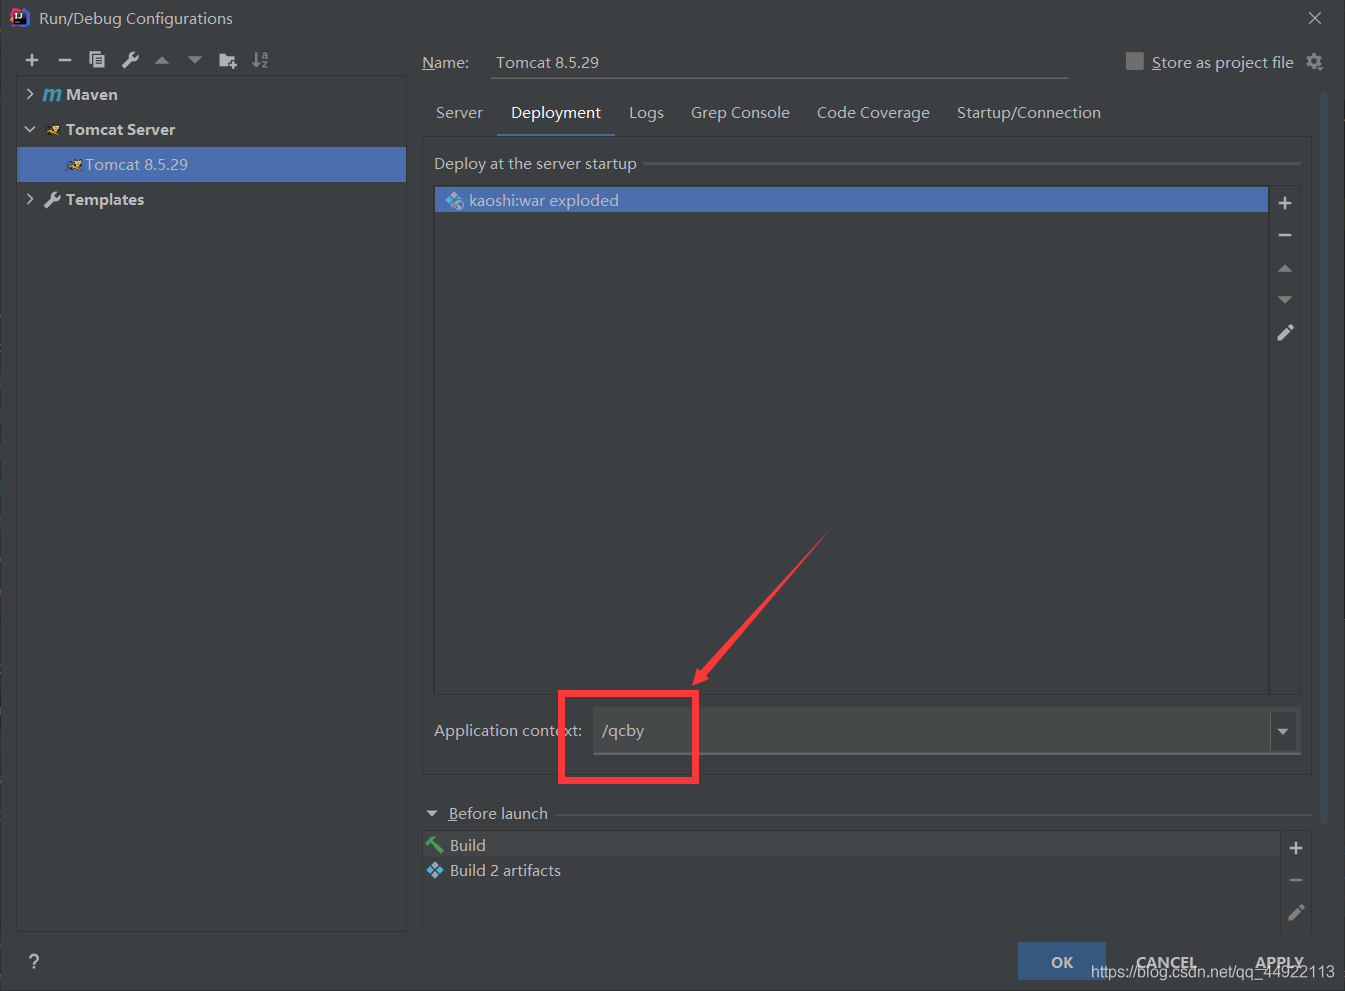Copy the selected configuration
This screenshot has height=991, width=1345.
97,60
